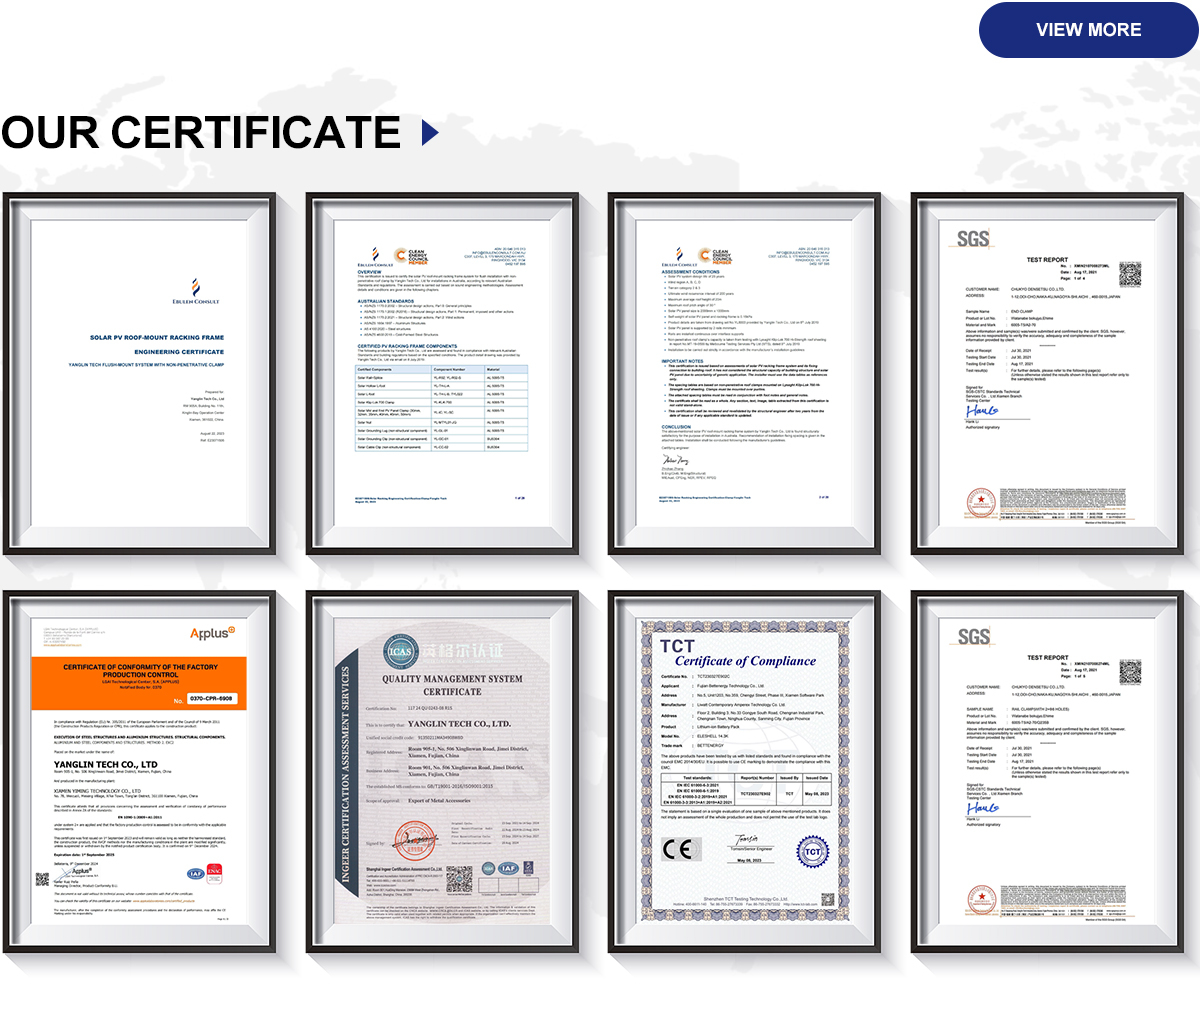Click Clean Energy Council logo on Overview page

411,256
